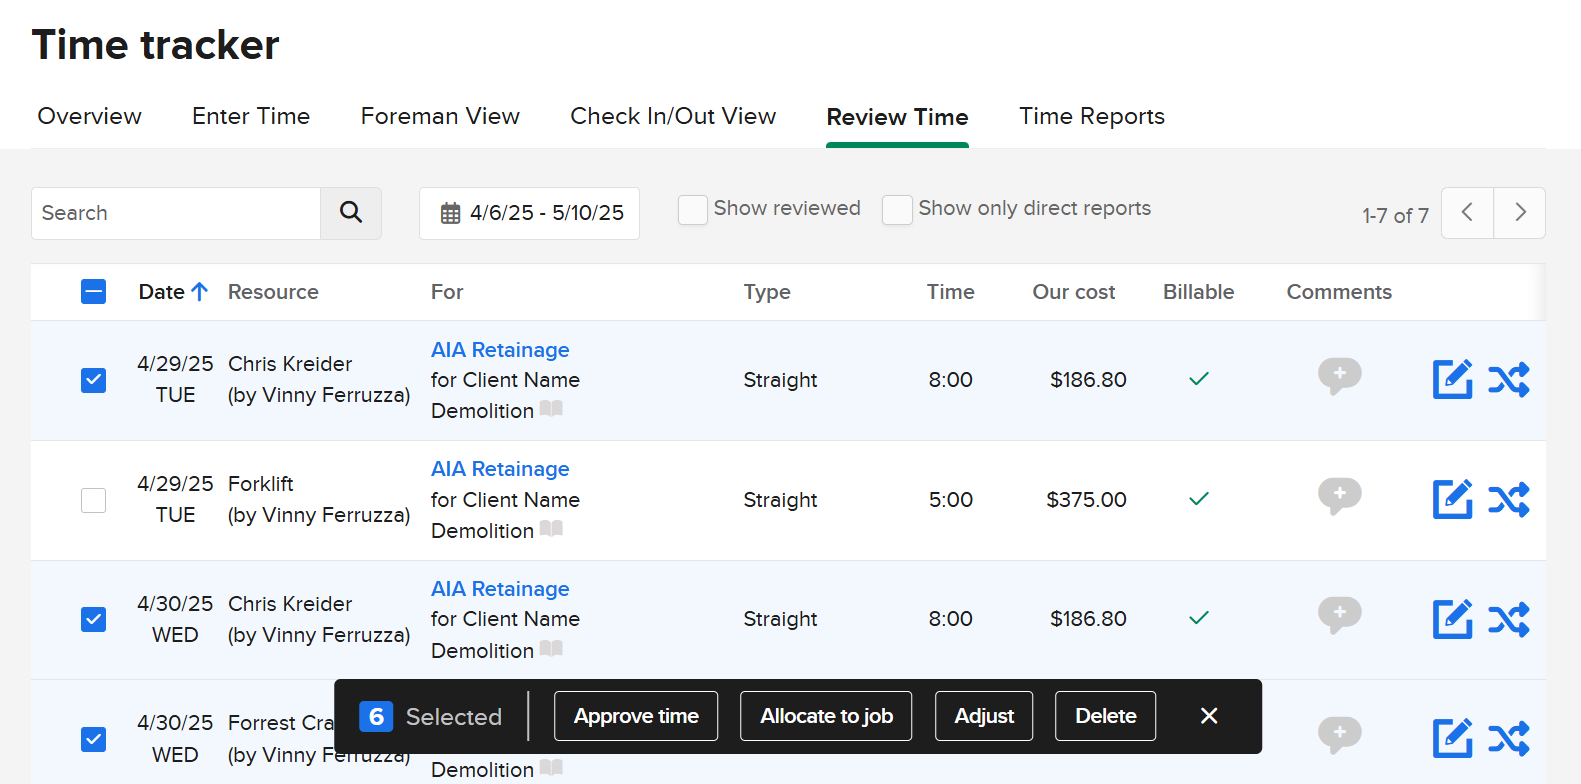This screenshot has height=784, width=1581.
Task: Open edit icon for Forklift entry
Action: click(x=1452, y=499)
